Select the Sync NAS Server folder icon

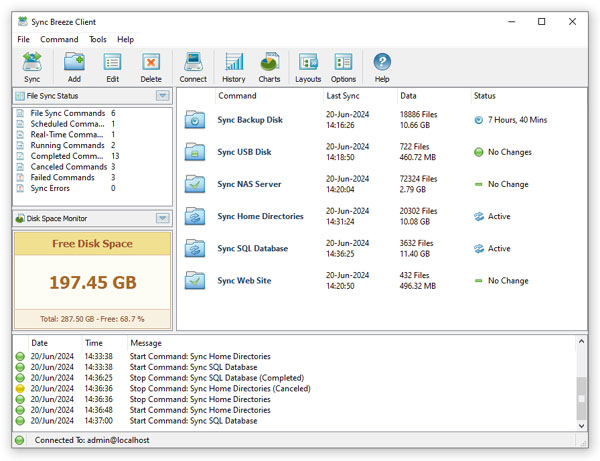point(195,184)
